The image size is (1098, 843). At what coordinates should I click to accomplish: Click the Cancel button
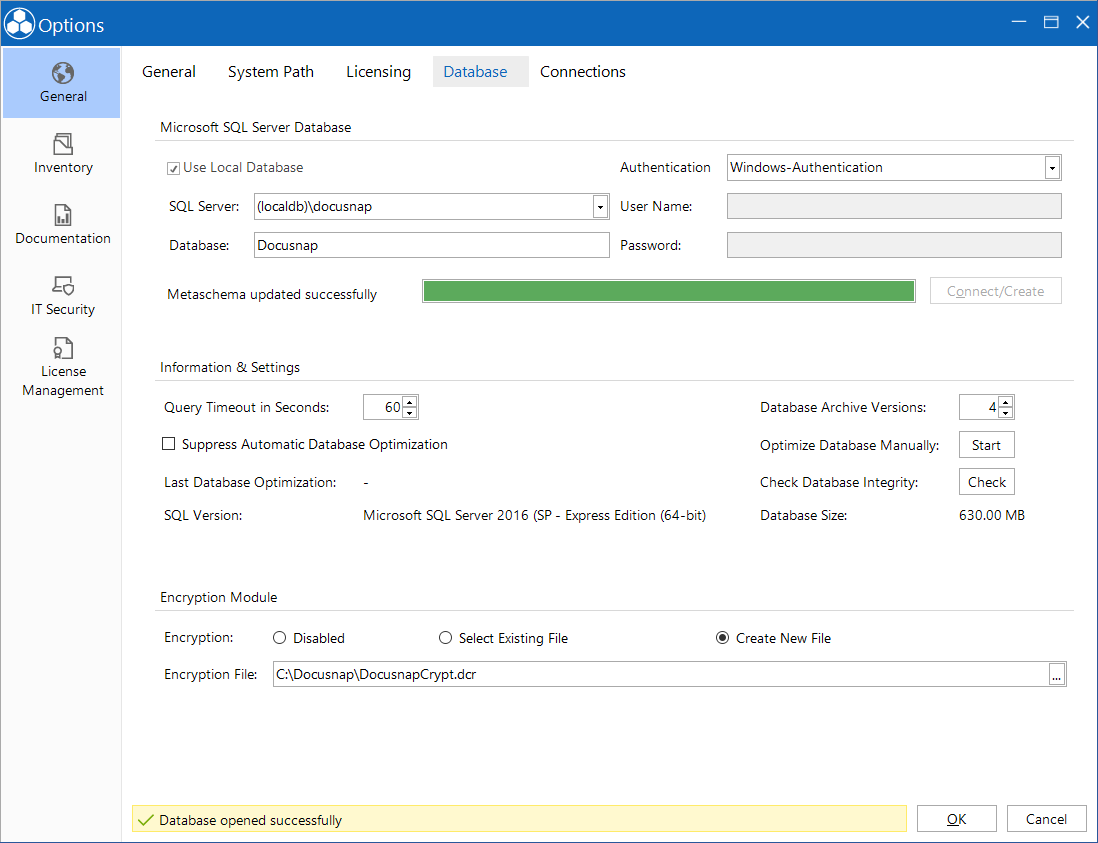(x=1046, y=818)
